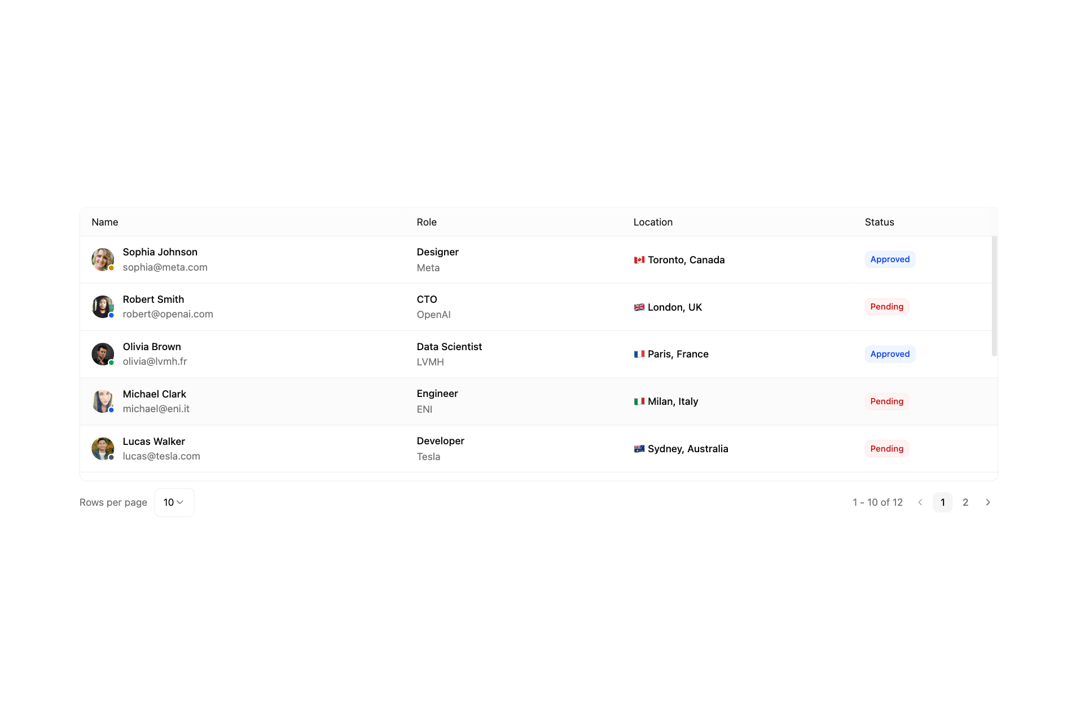Go to the next page arrow

pyautogui.click(x=988, y=502)
